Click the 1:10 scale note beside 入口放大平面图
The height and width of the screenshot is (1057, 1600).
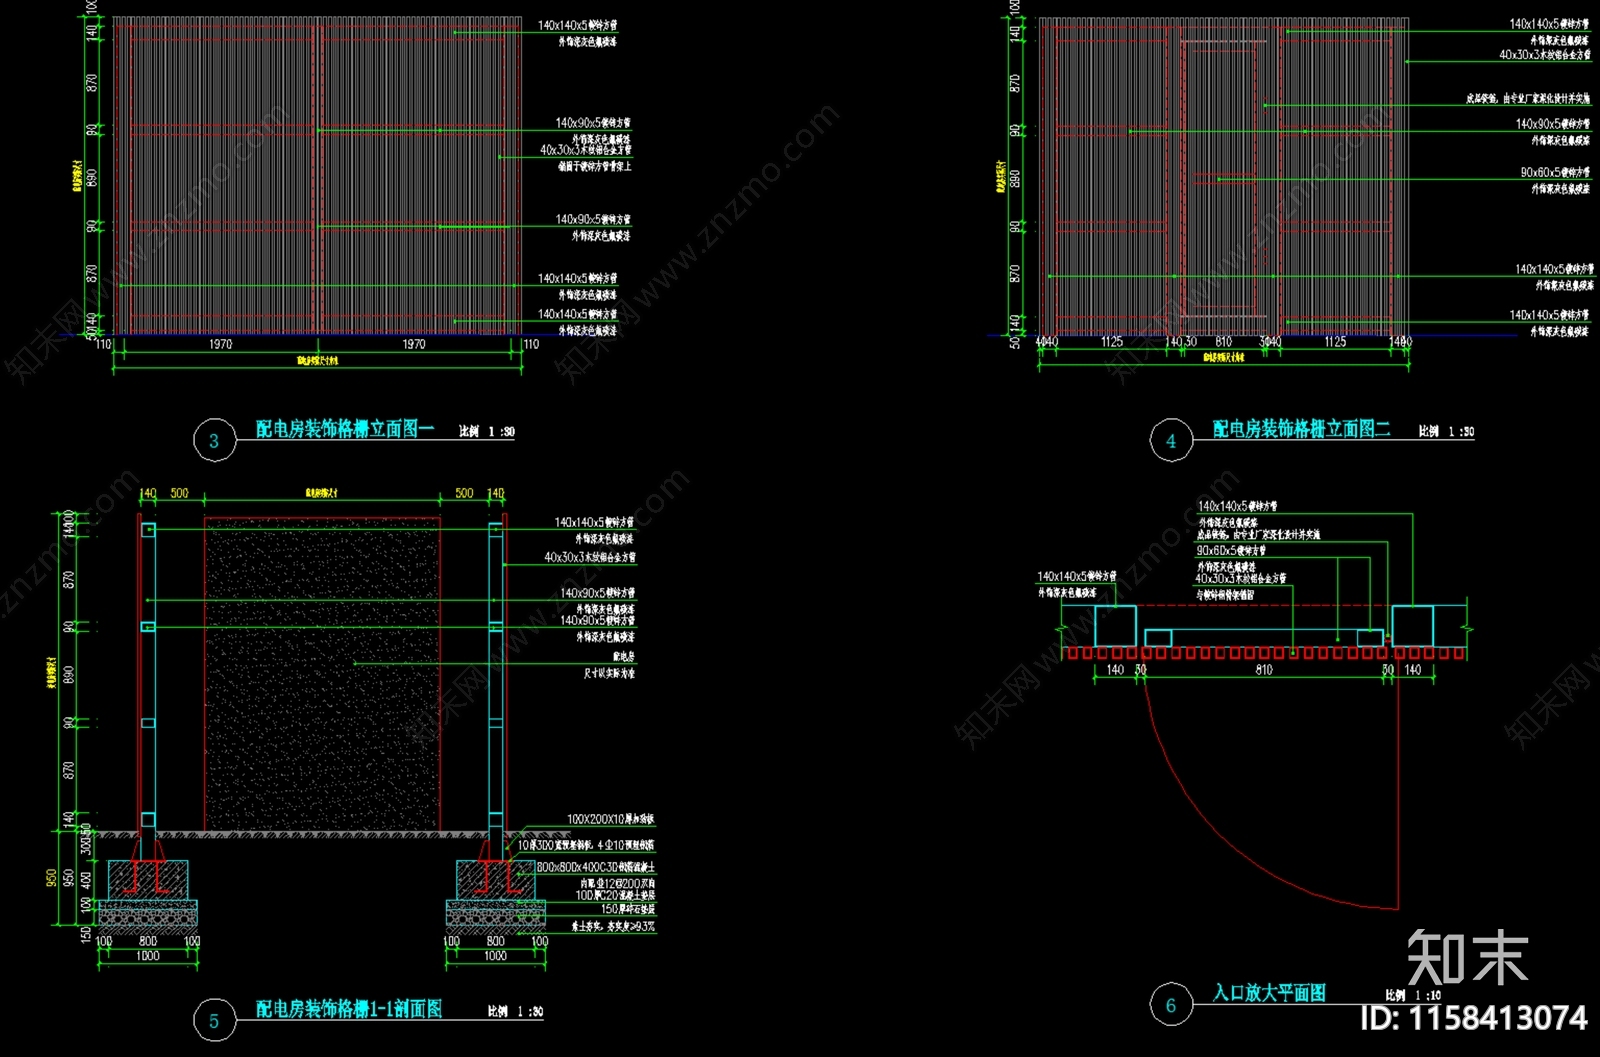(1414, 995)
